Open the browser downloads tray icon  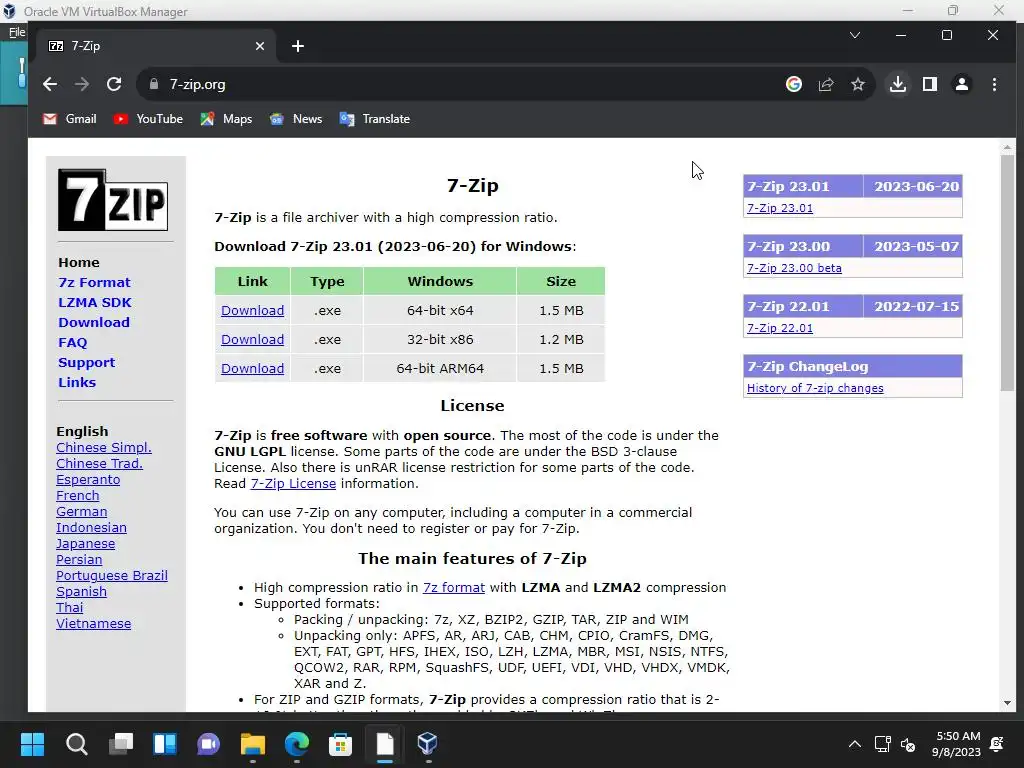[898, 84]
